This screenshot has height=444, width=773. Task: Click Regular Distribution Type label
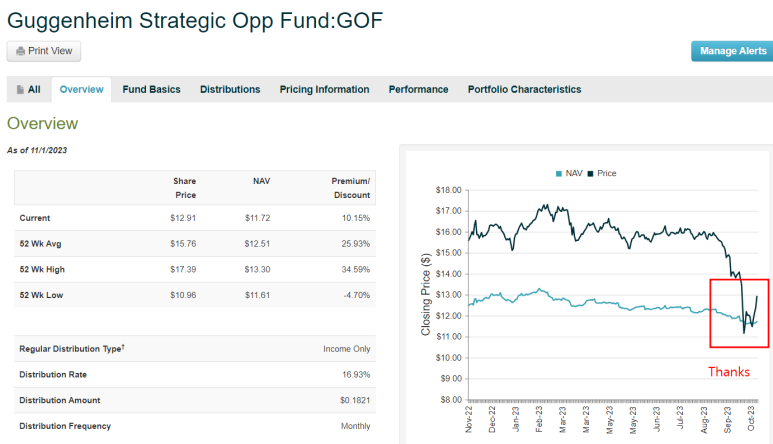pos(72,348)
